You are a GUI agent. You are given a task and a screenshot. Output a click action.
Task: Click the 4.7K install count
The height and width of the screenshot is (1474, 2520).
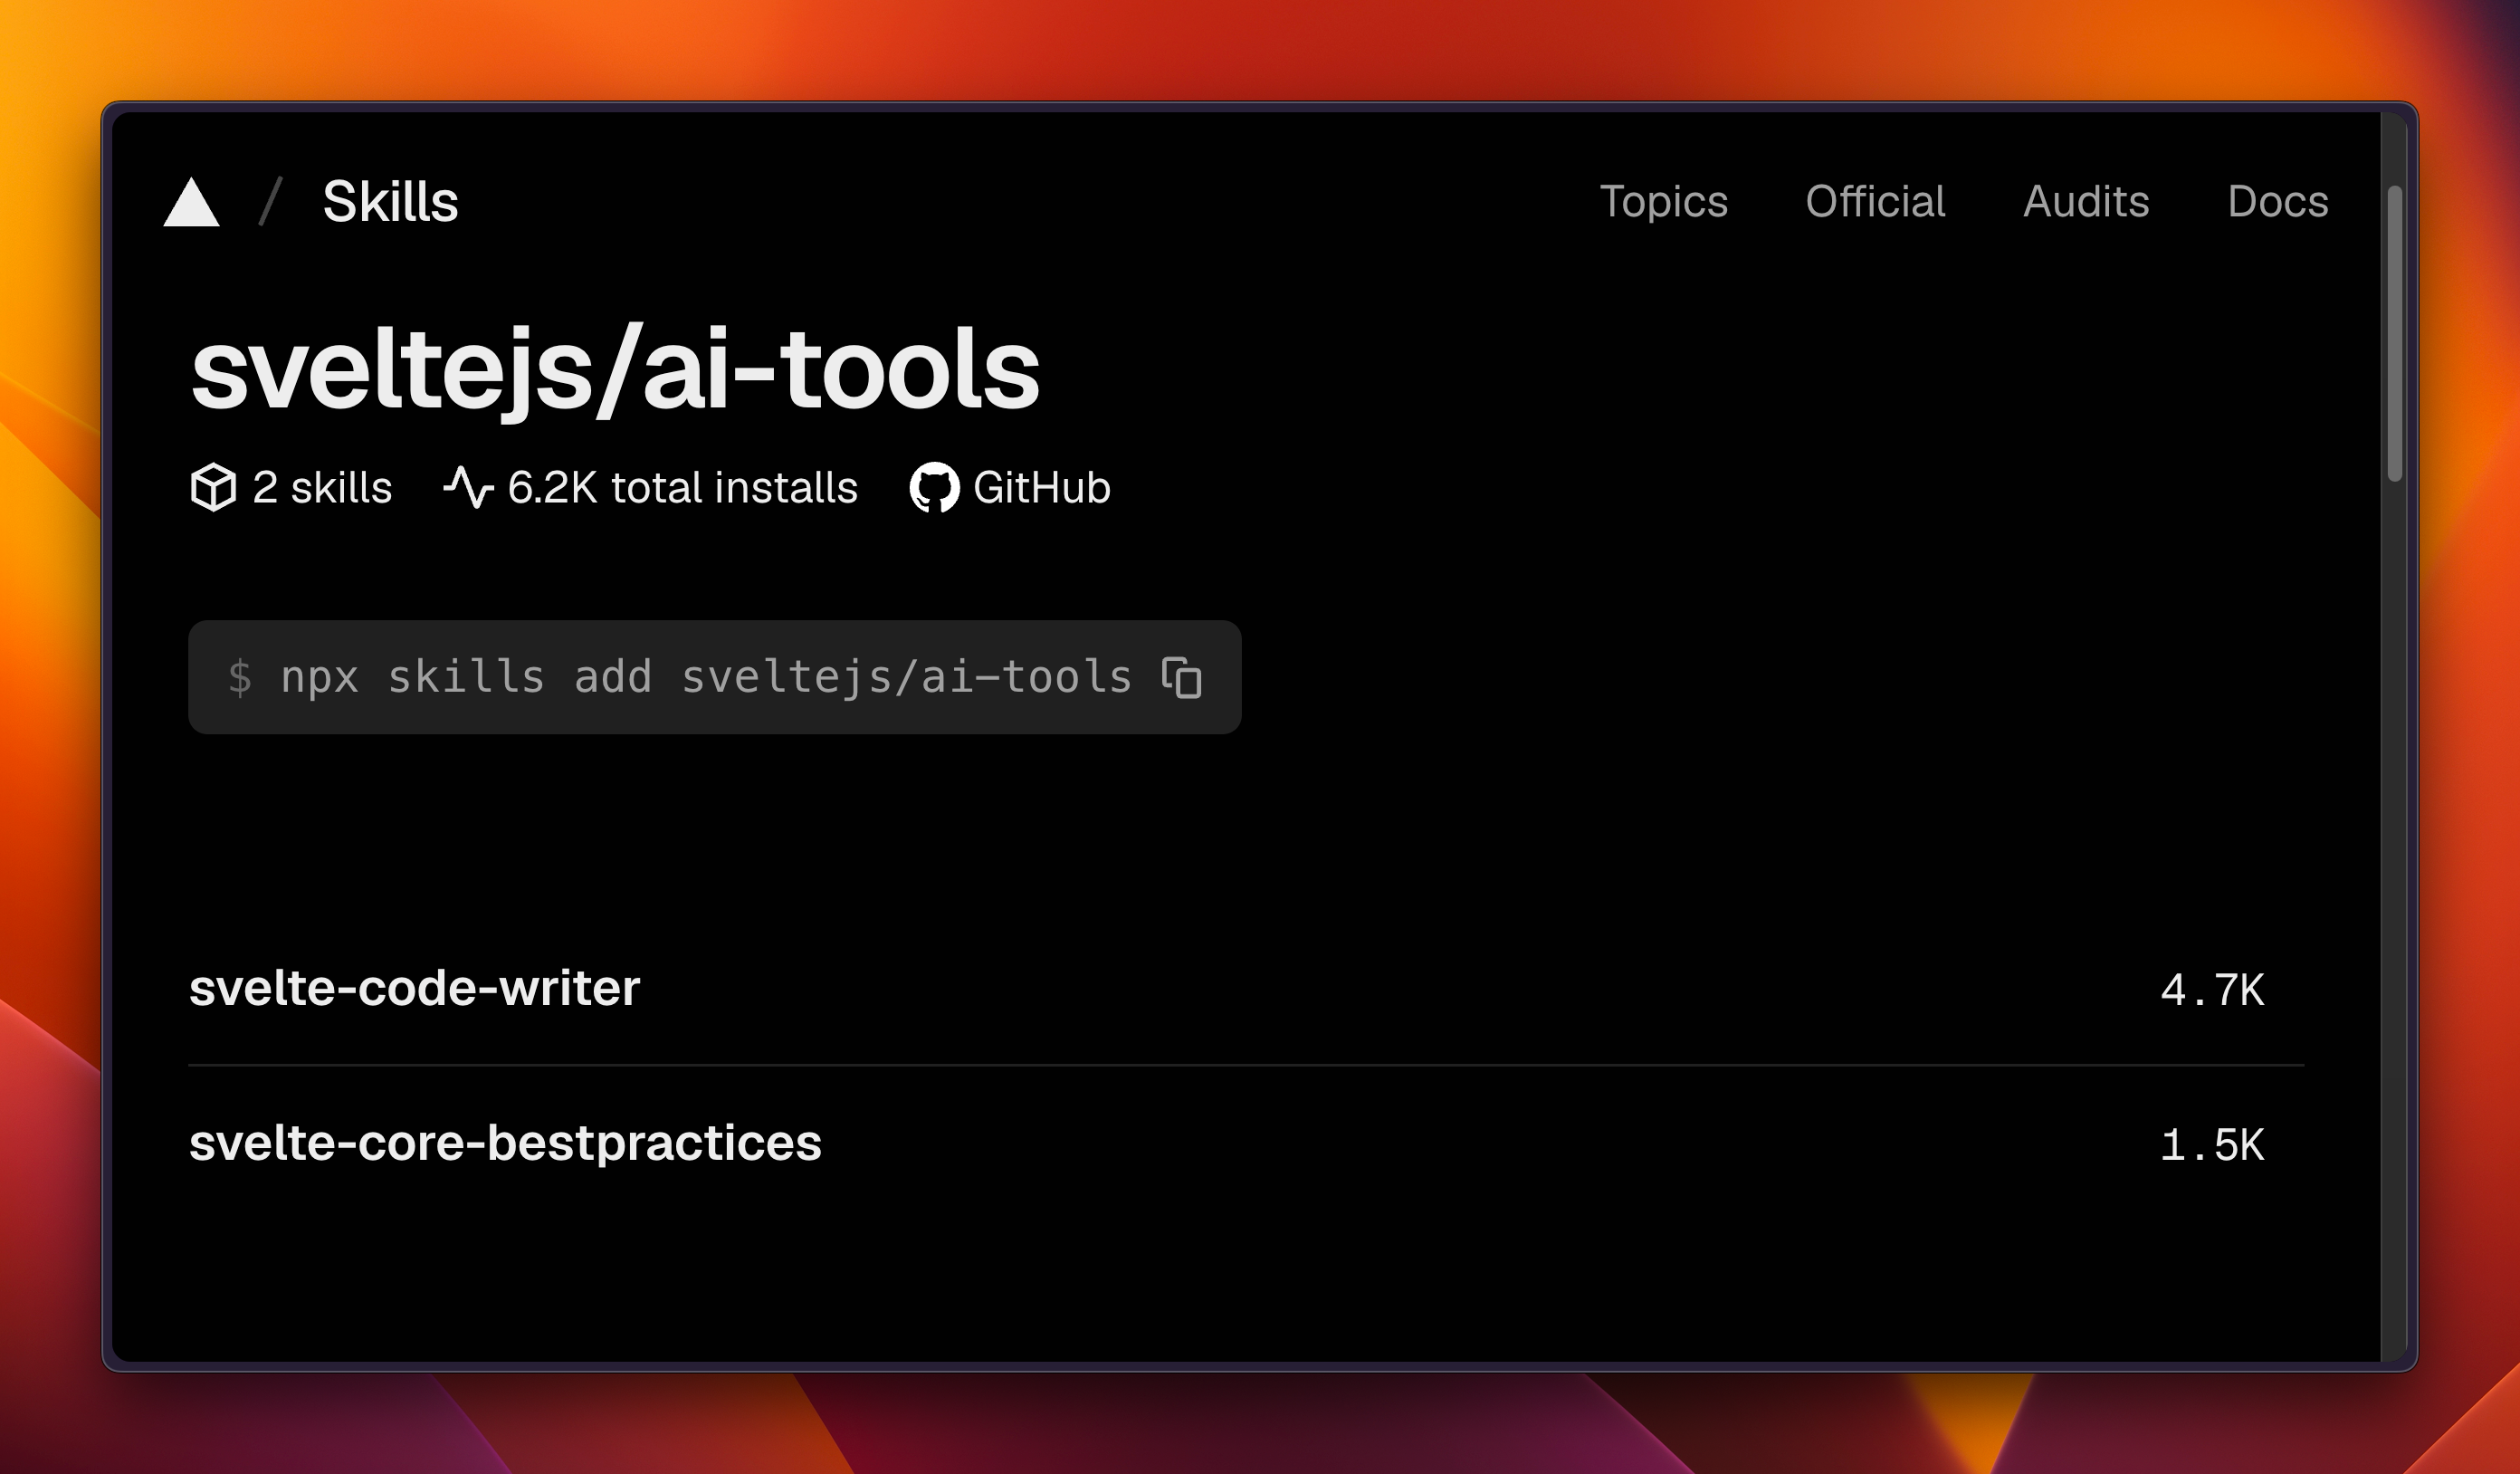click(2212, 991)
